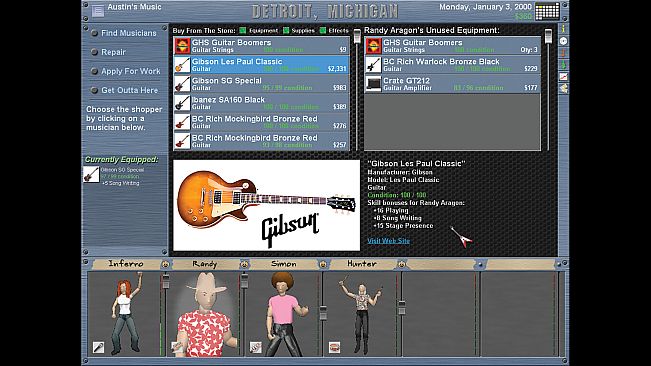Click the Unused Equipment scrollbar handle

[x=548, y=36]
